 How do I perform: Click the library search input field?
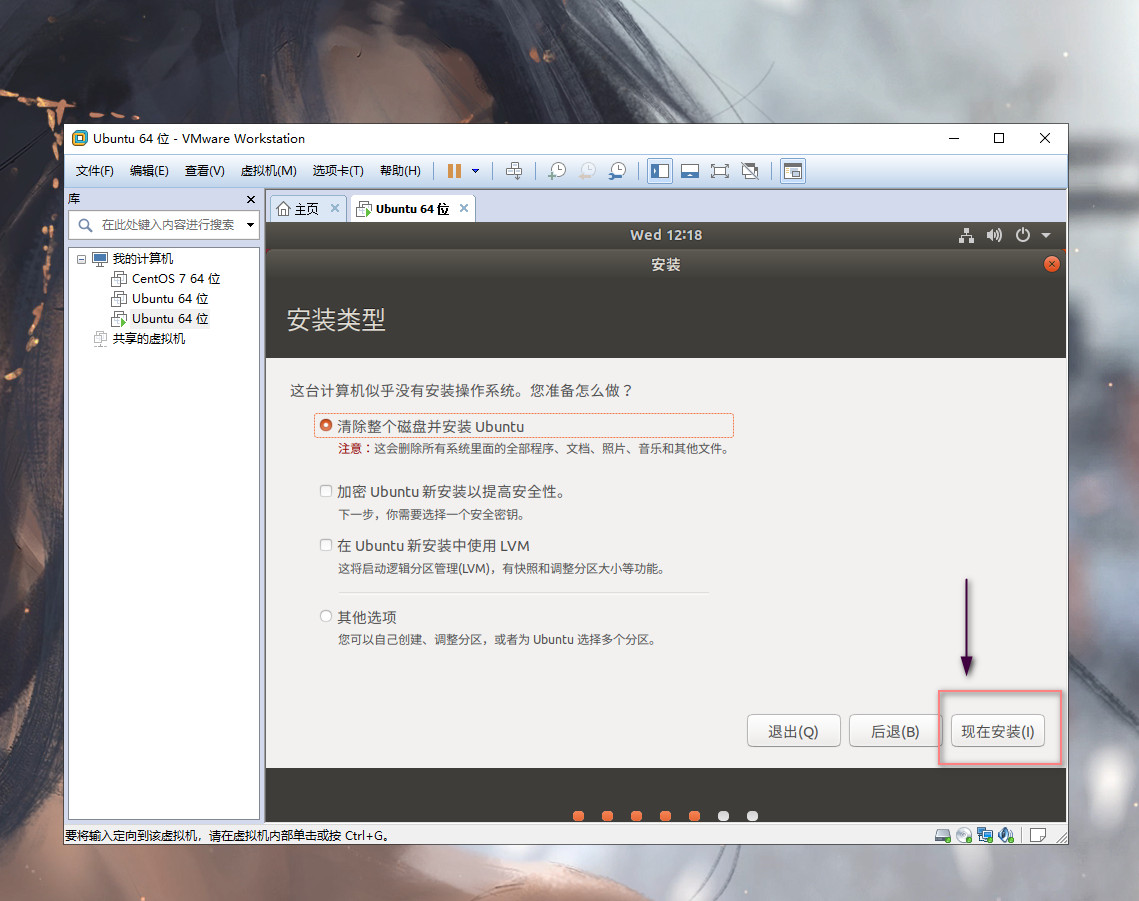click(168, 225)
